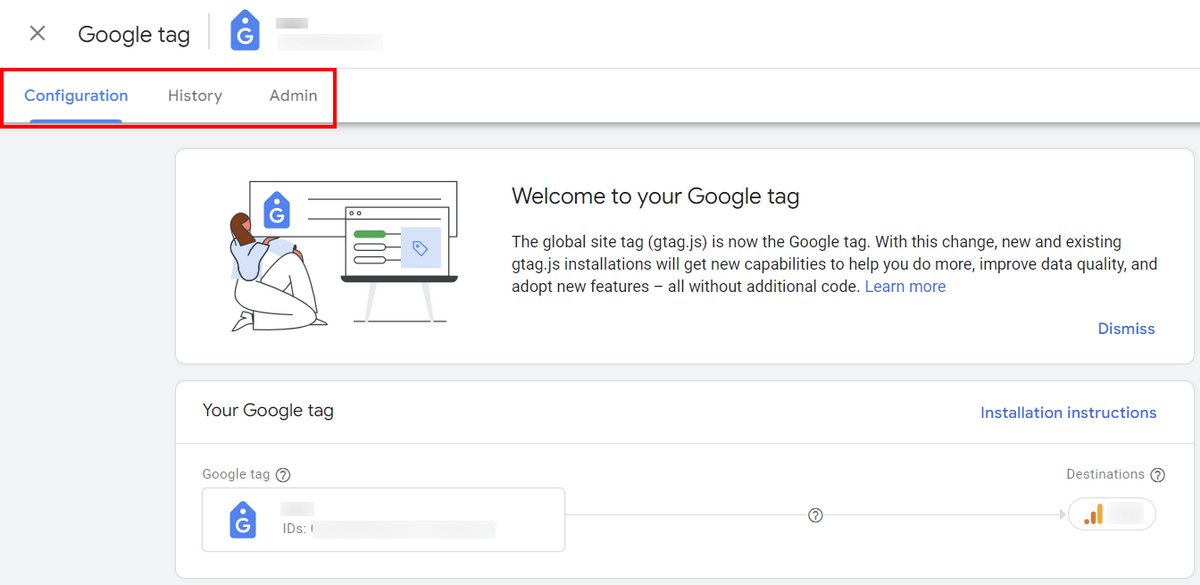Click the 'Welcome to your Google tag' heading
The width and height of the screenshot is (1200, 585).
click(x=655, y=196)
